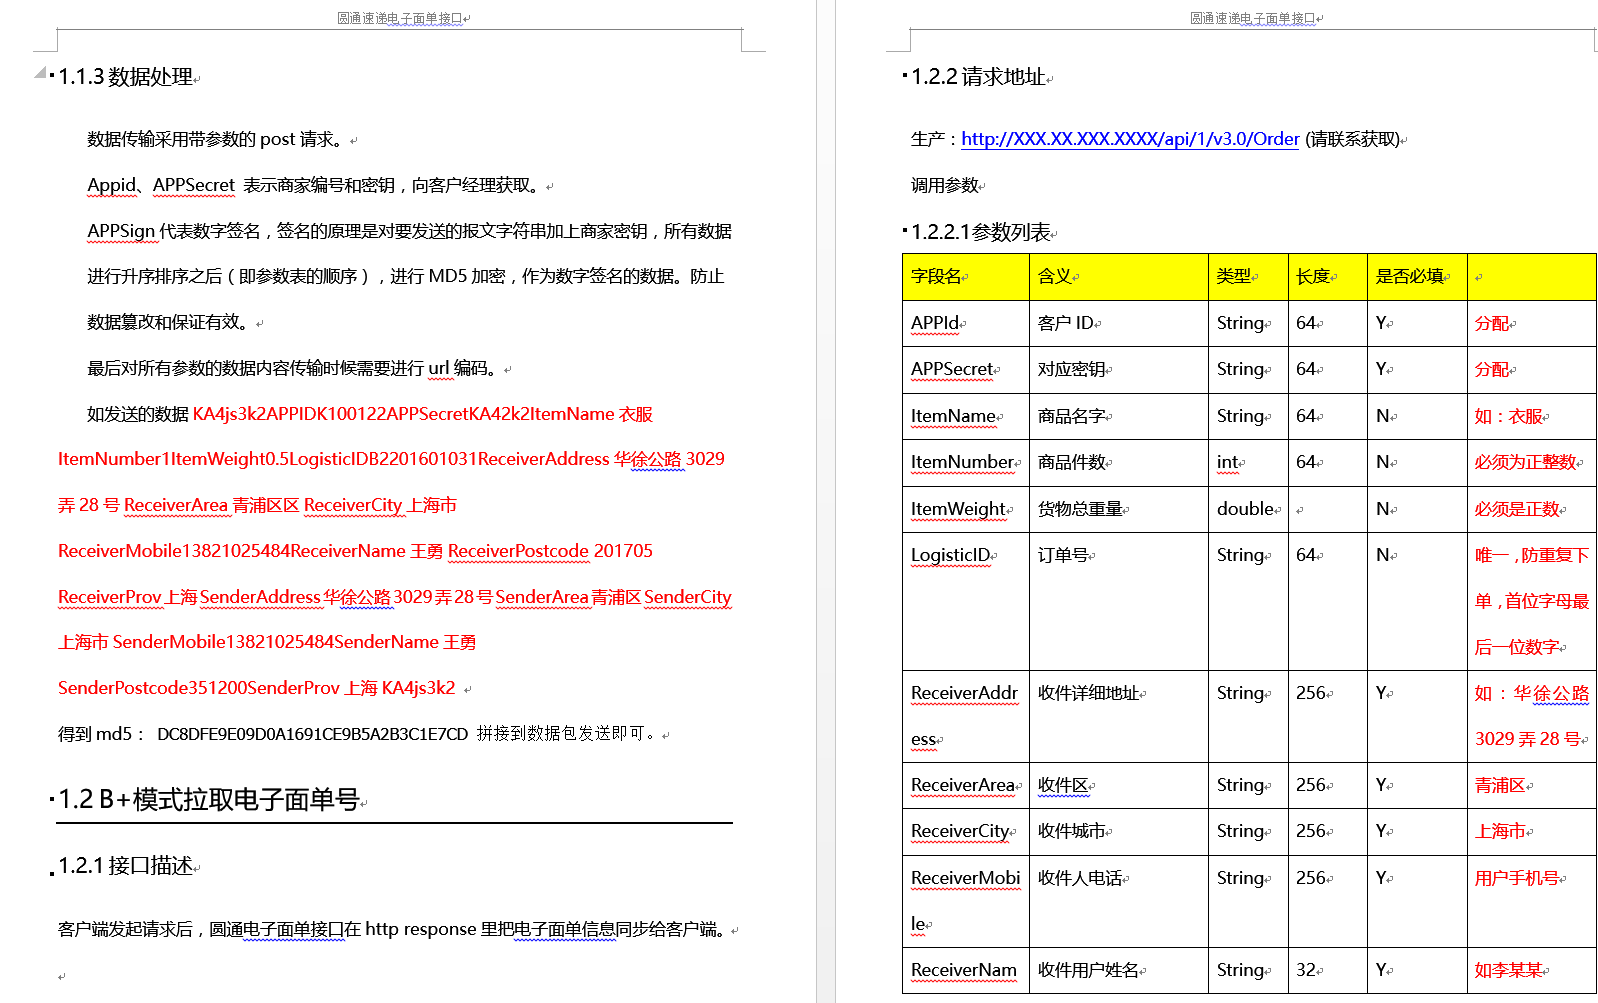Viewport: 1598px width, 1003px height.
Task: Click the 'LogisticID' field name cell
Action: 966,601
